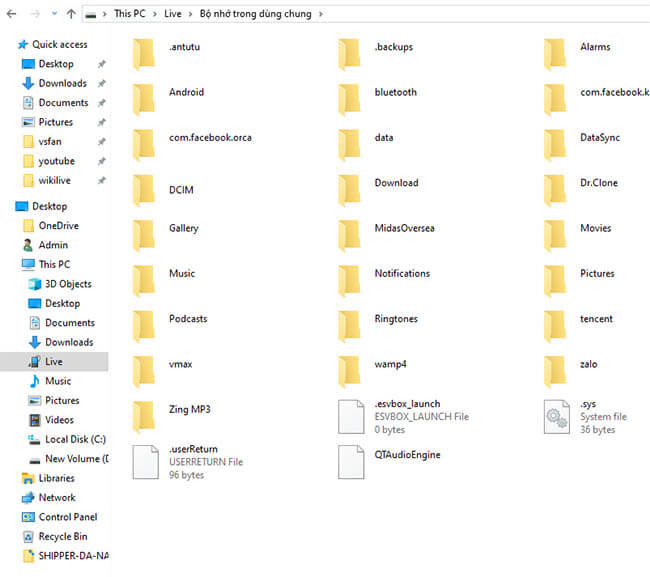
Task: Collapse the Quick access tree node
Action: pyautogui.click(x=9, y=45)
